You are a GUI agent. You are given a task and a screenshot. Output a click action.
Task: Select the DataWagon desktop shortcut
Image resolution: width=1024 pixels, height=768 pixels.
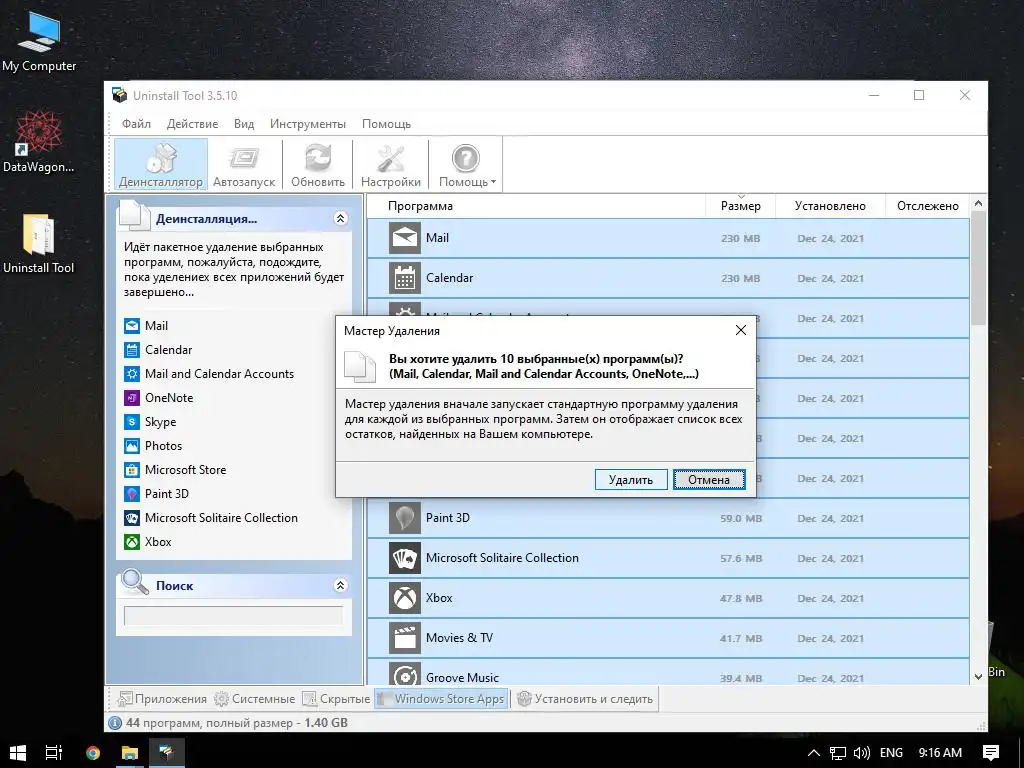point(39,141)
